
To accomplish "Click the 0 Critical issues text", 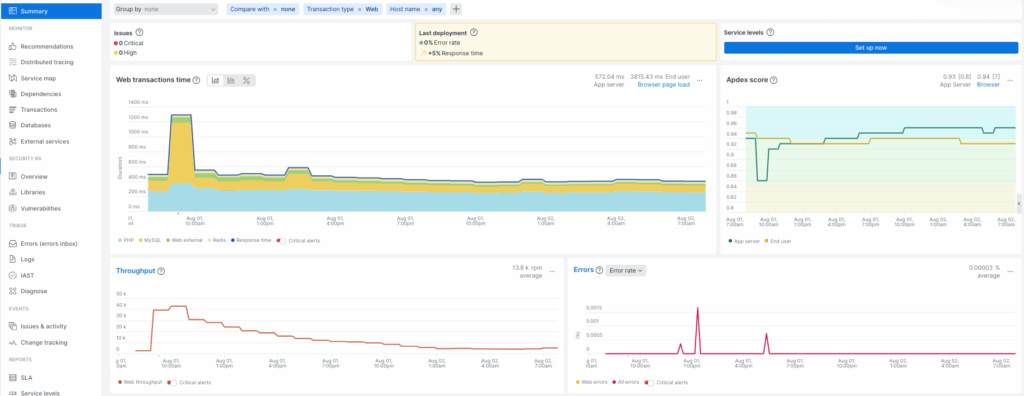I will click(x=131, y=42).
